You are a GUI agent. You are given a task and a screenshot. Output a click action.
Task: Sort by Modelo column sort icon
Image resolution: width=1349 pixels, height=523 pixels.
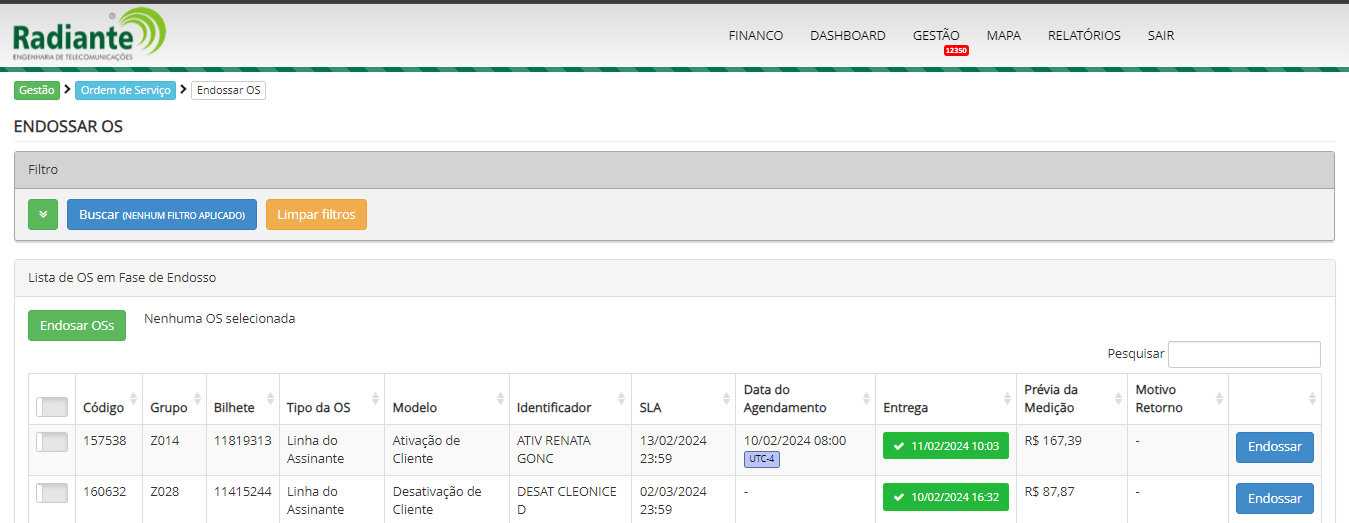[500, 398]
